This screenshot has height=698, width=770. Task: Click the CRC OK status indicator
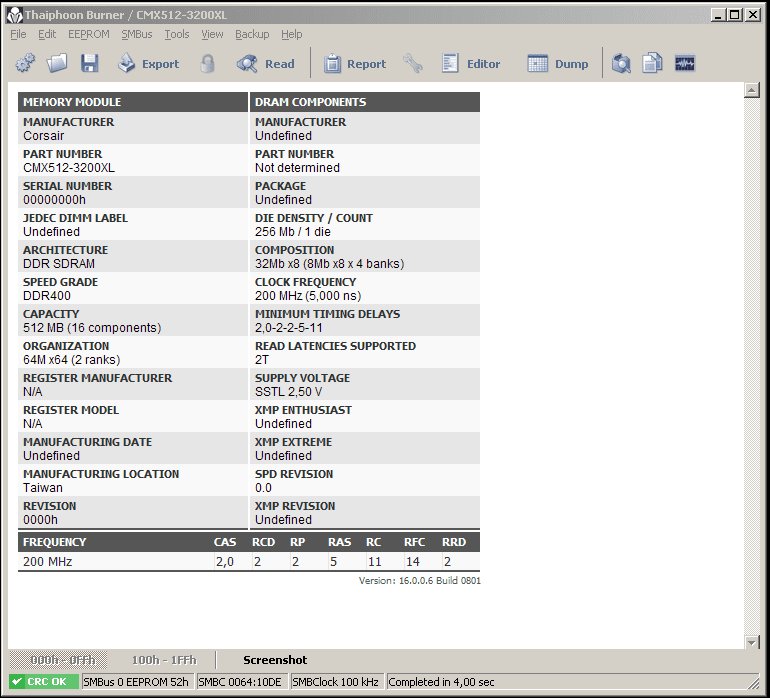pyautogui.click(x=44, y=681)
